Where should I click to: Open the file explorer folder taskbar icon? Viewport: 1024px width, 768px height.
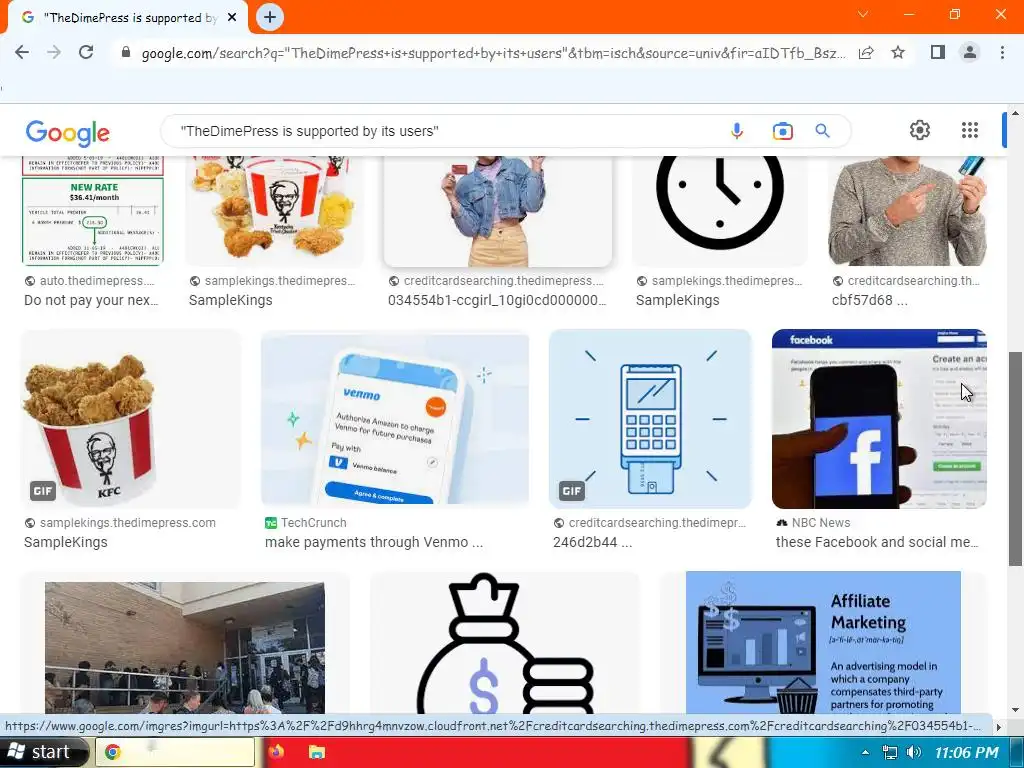[317, 752]
